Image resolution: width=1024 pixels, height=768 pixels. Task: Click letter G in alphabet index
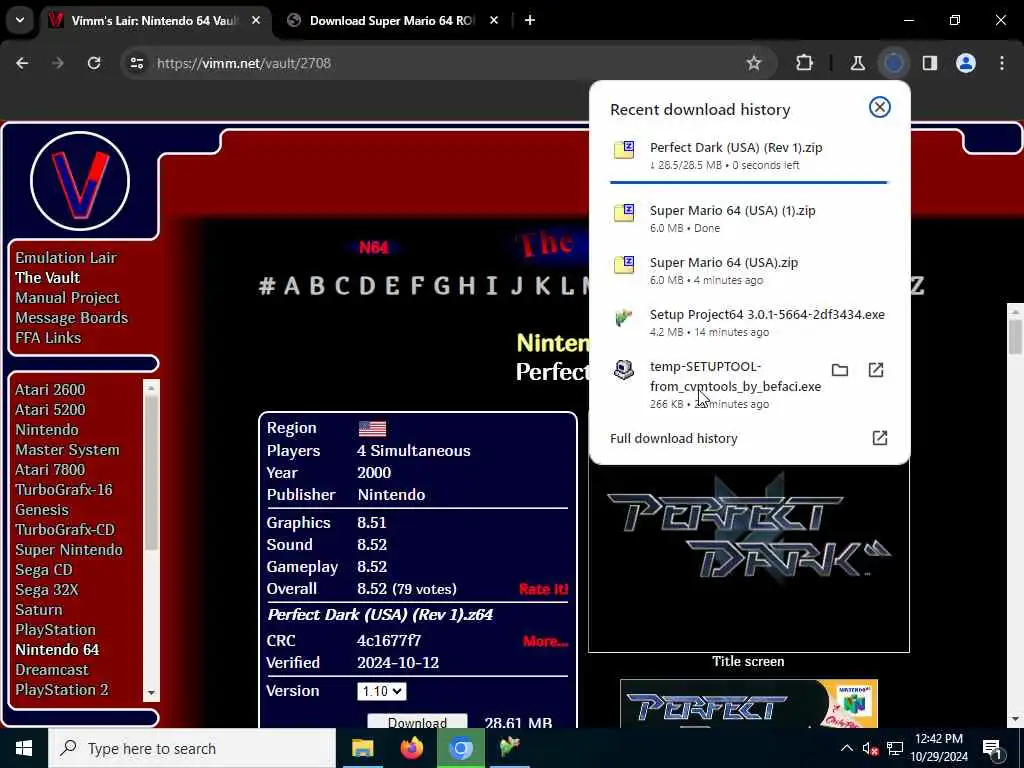click(441, 286)
